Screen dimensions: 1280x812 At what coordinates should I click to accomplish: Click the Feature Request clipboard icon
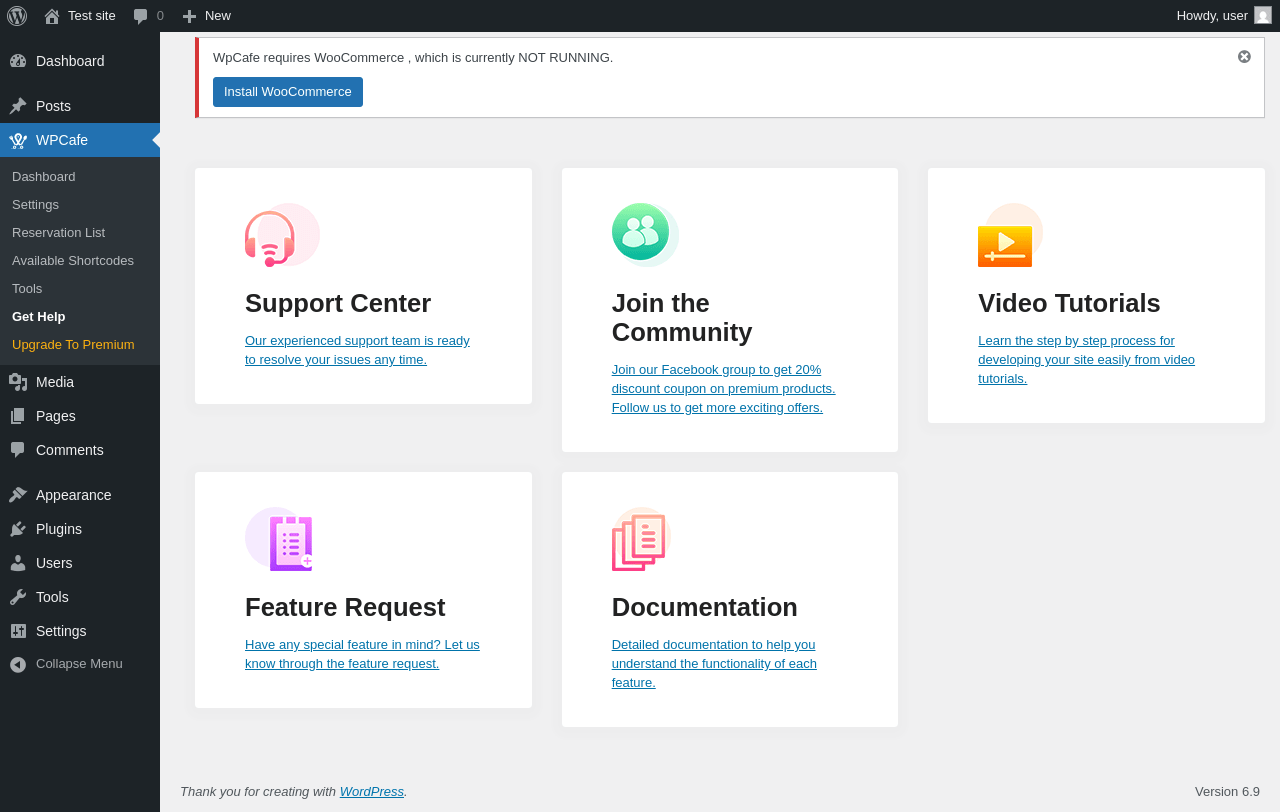[290, 543]
